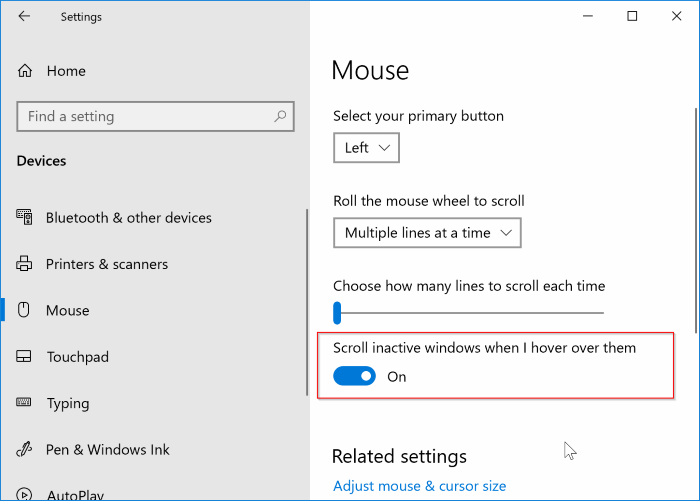Open the primary button Left dropdown

tap(366, 148)
